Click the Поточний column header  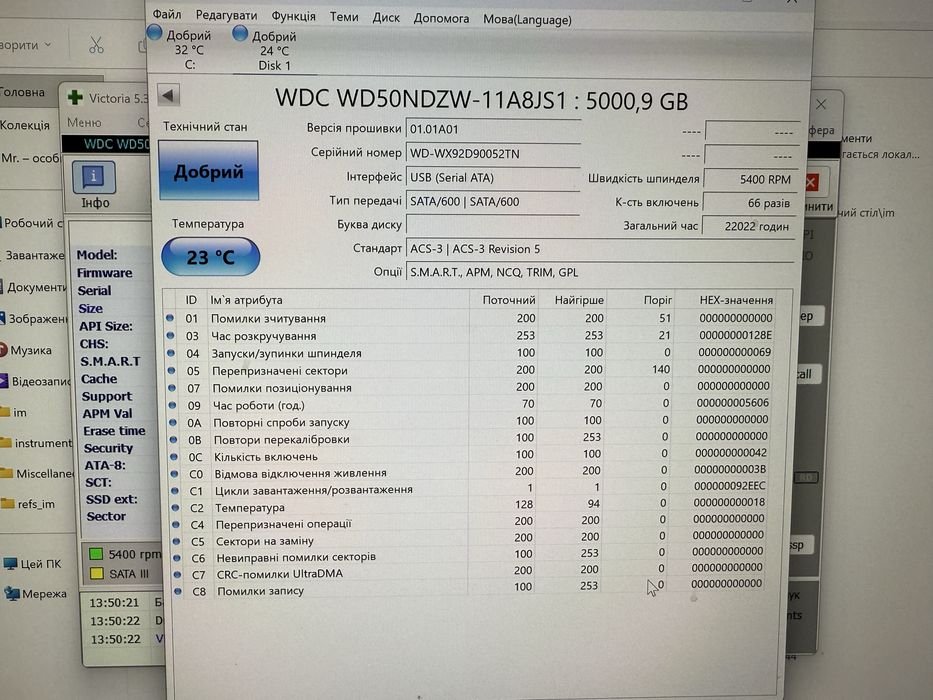pyautogui.click(x=509, y=300)
